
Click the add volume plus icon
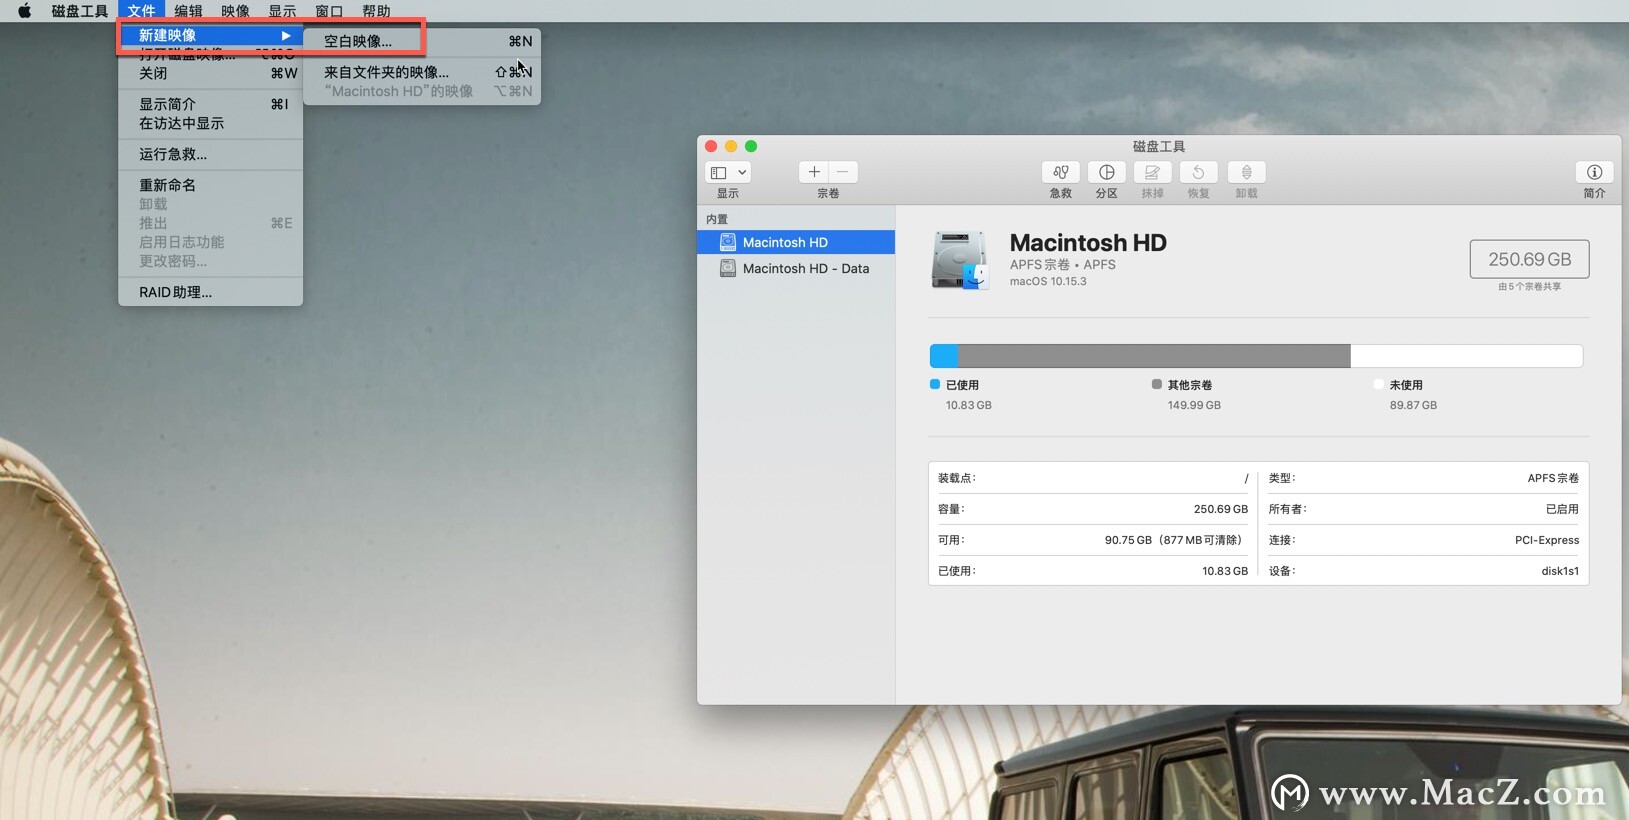point(813,172)
